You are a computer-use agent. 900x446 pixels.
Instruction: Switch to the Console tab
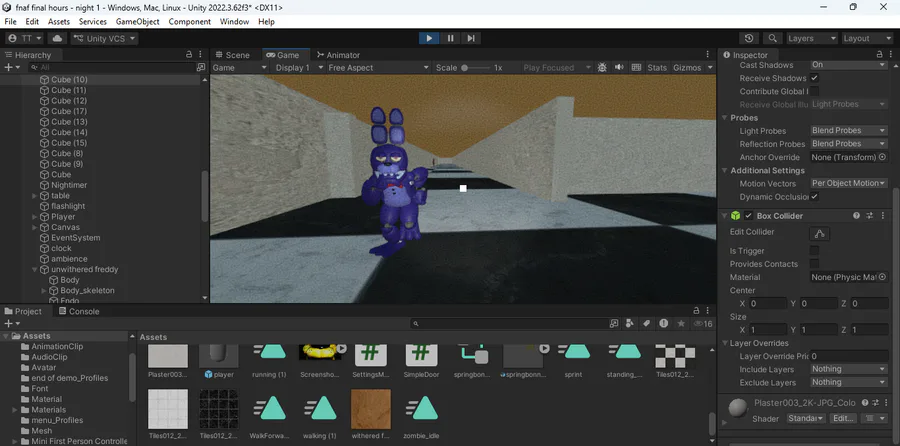tap(79, 312)
